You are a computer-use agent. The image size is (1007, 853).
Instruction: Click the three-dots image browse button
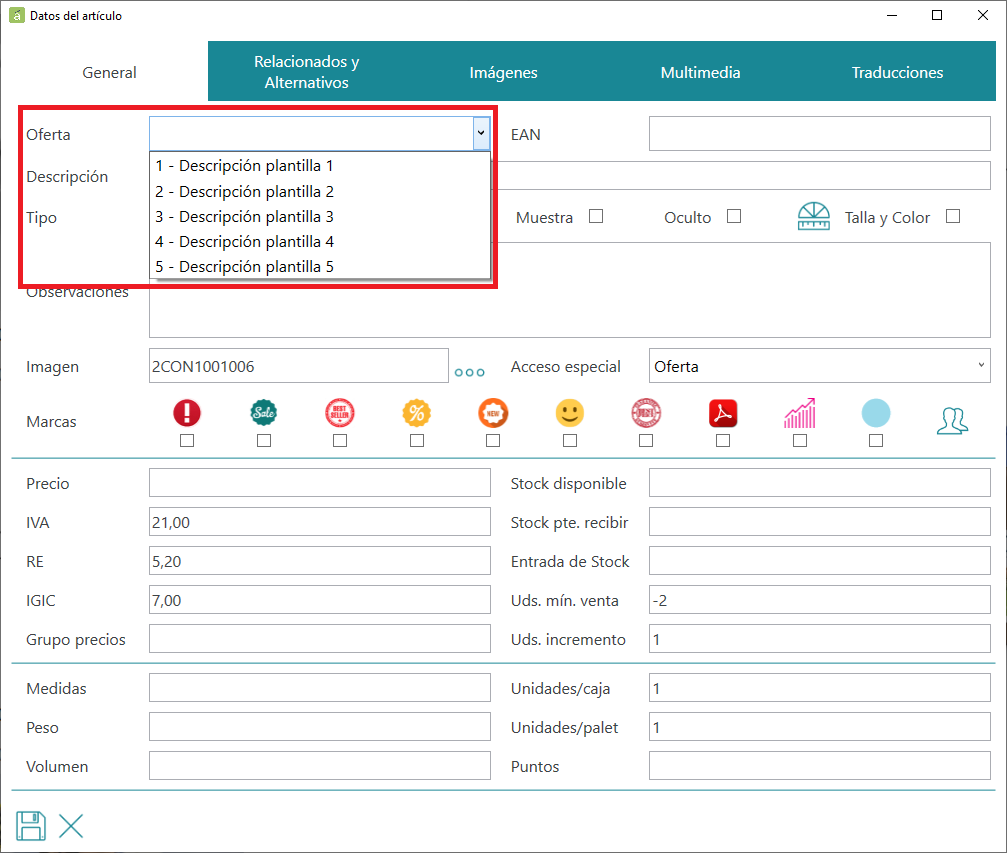[469, 373]
